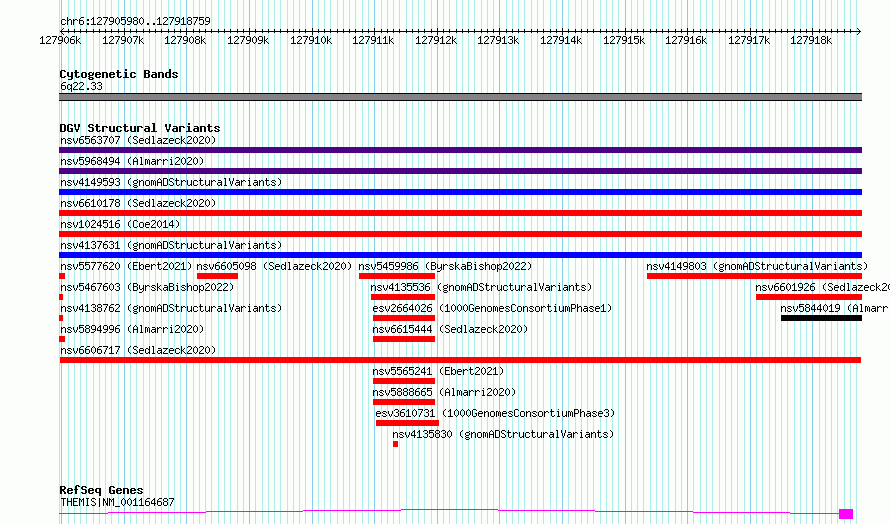Select the THEMIS|NM_001164687 gene label

point(117,502)
